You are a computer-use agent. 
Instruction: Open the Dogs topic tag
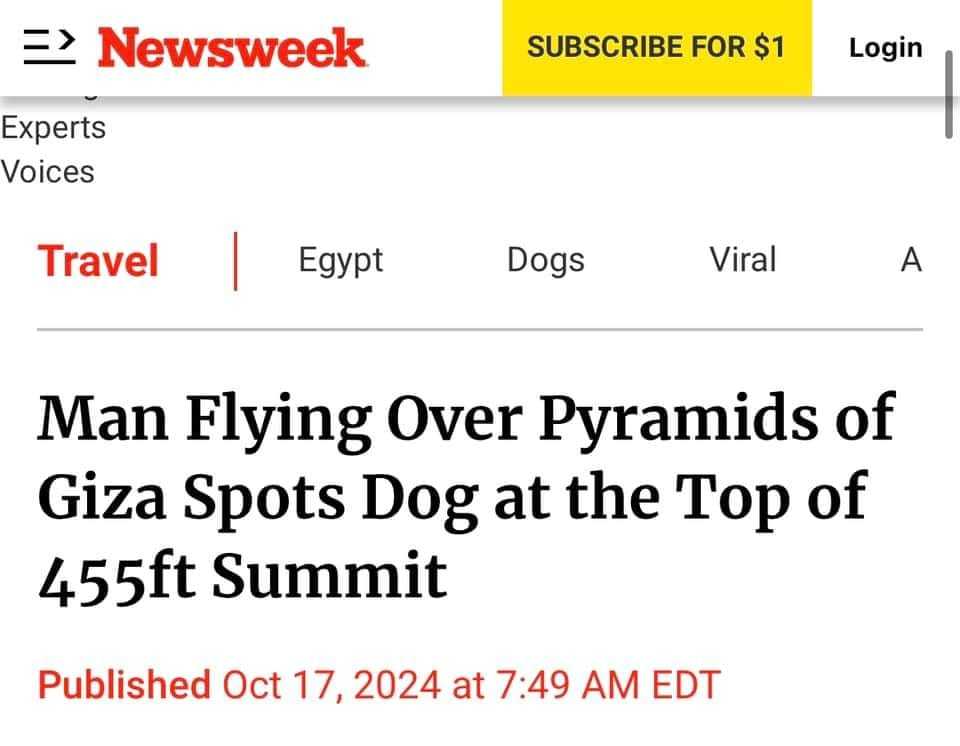(x=545, y=260)
